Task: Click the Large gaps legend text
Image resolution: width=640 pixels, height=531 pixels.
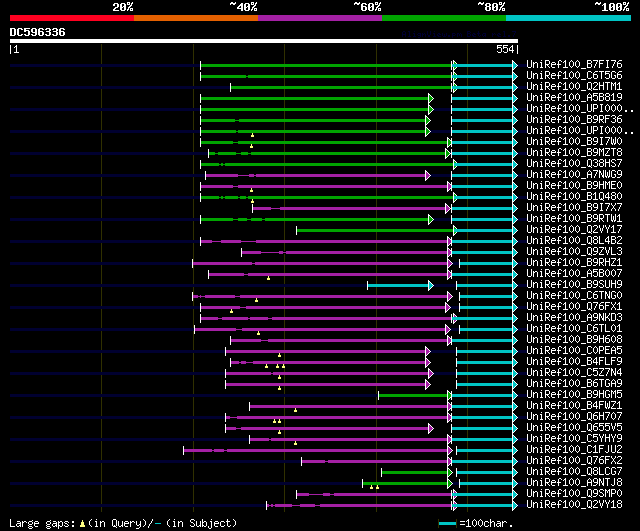Action: (123, 523)
